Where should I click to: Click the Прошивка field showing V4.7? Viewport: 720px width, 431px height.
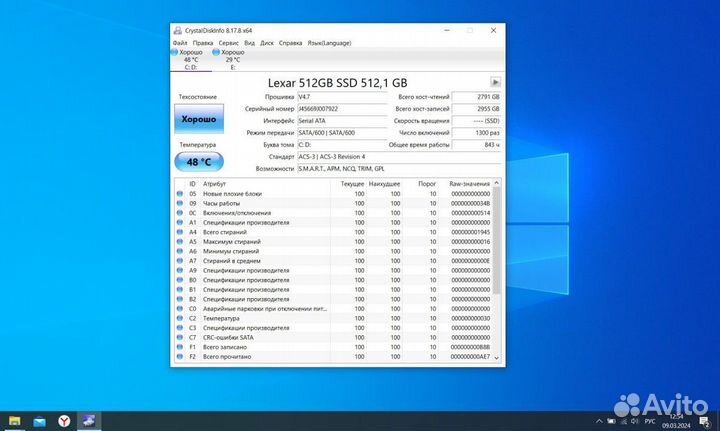point(342,97)
